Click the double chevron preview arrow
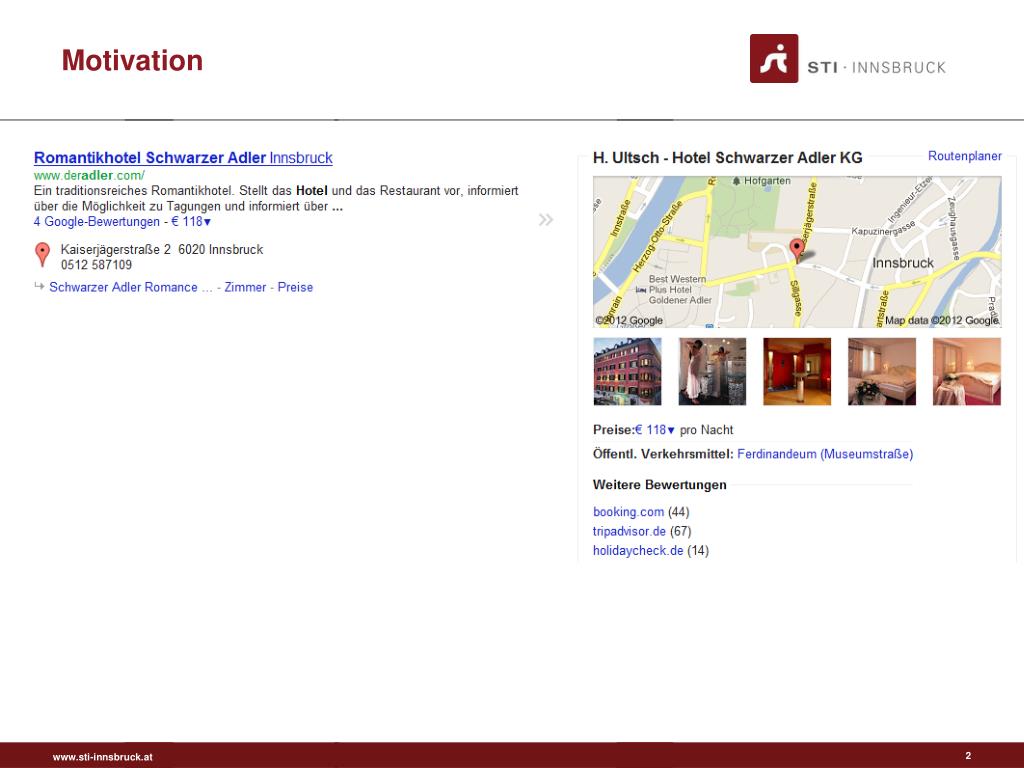Viewport: 1024px width, 768px height. coord(545,219)
